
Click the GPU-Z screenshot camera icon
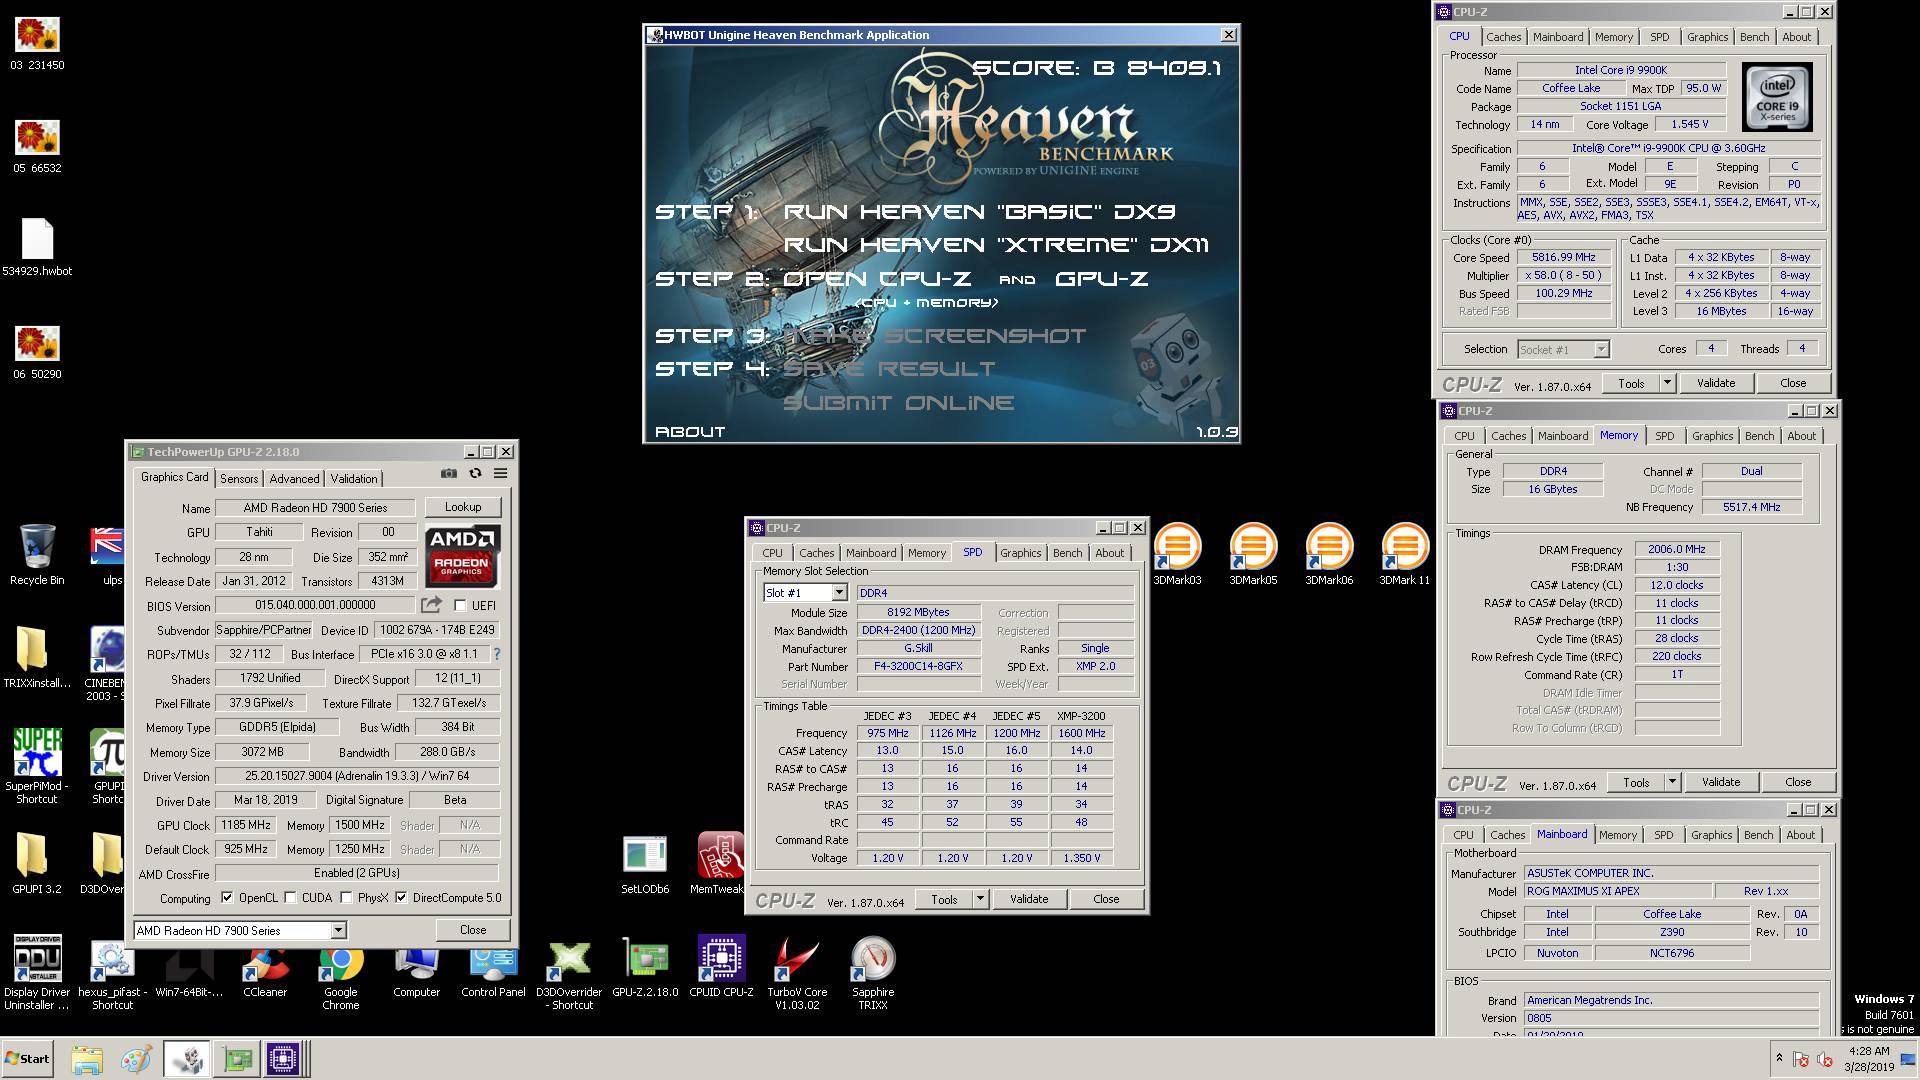[x=449, y=474]
